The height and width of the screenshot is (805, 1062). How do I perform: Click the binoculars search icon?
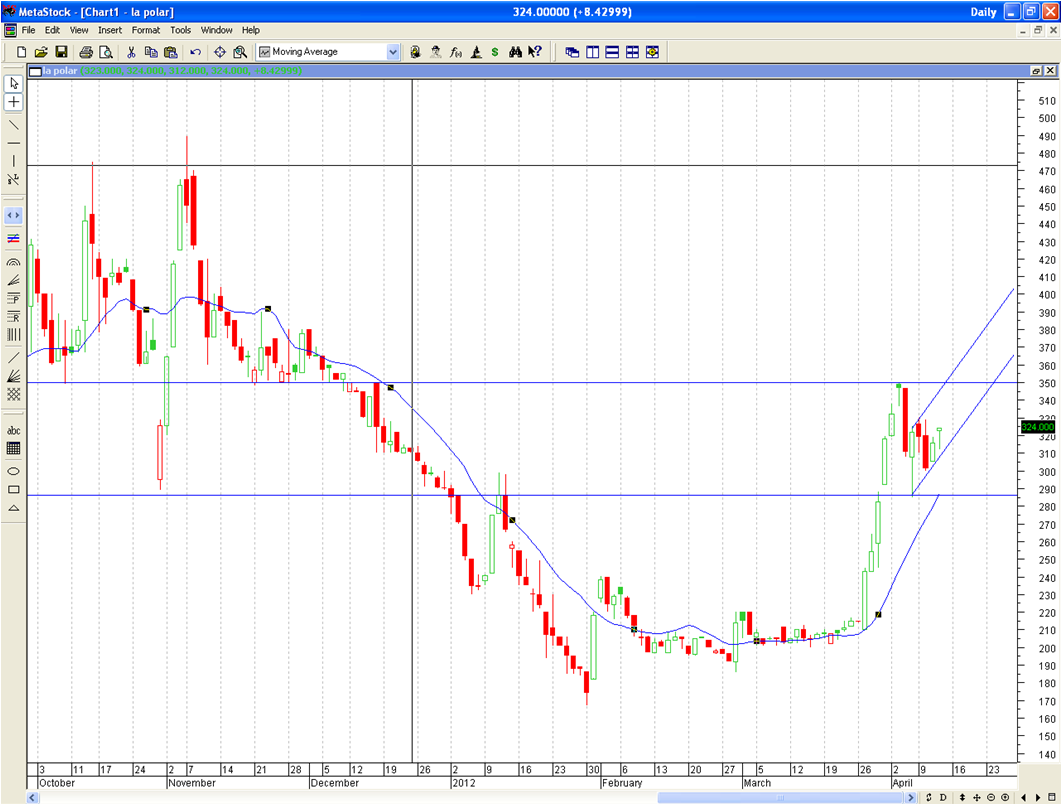[515, 52]
